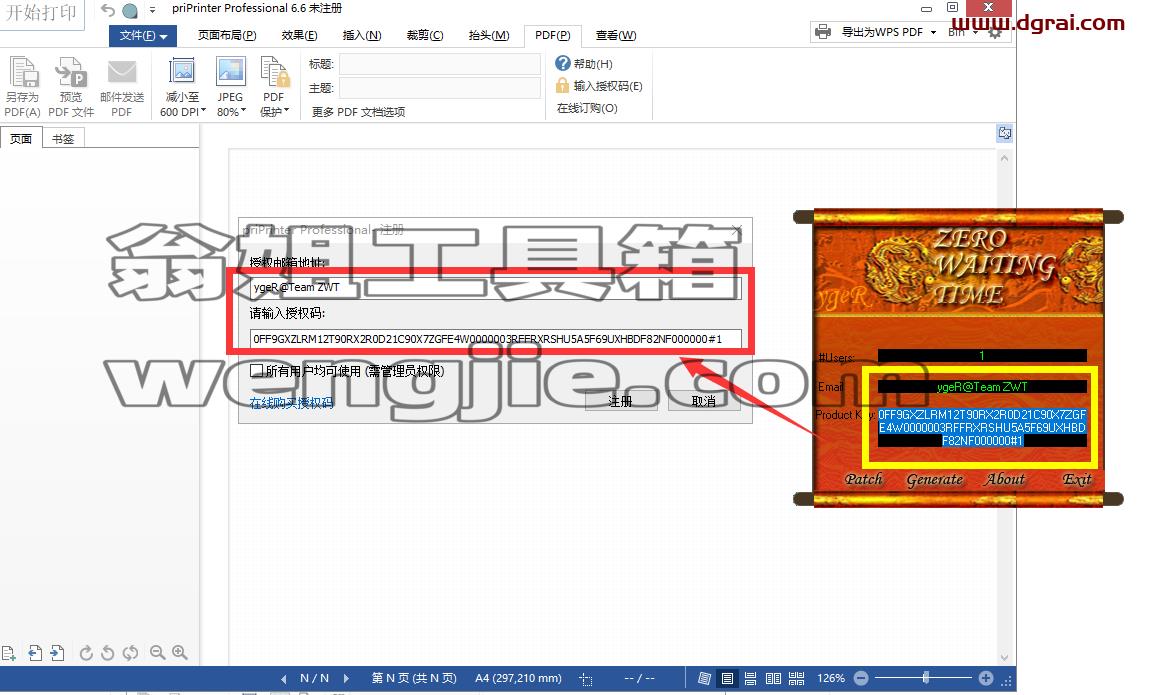1151x695 pixels.
Task: Click the license email address field in the dialog
Action: click(495, 288)
